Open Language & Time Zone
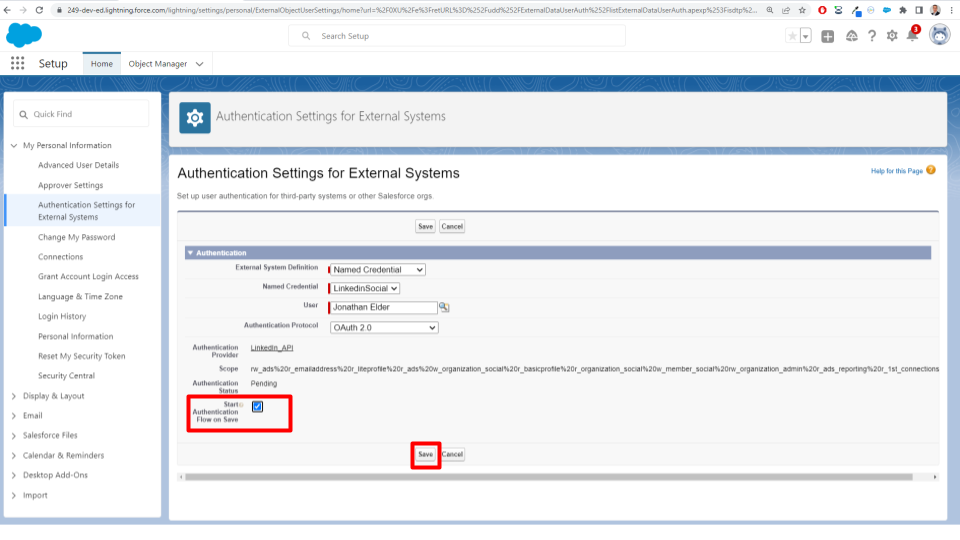The height and width of the screenshot is (540, 960). [80, 296]
